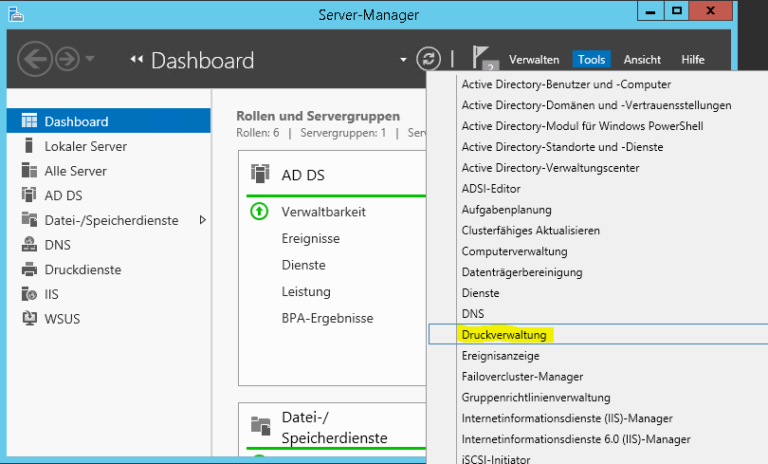The image size is (768, 464).
Task: Choose Druckverwaltung from Tools menu
Action: click(x=504, y=335)
